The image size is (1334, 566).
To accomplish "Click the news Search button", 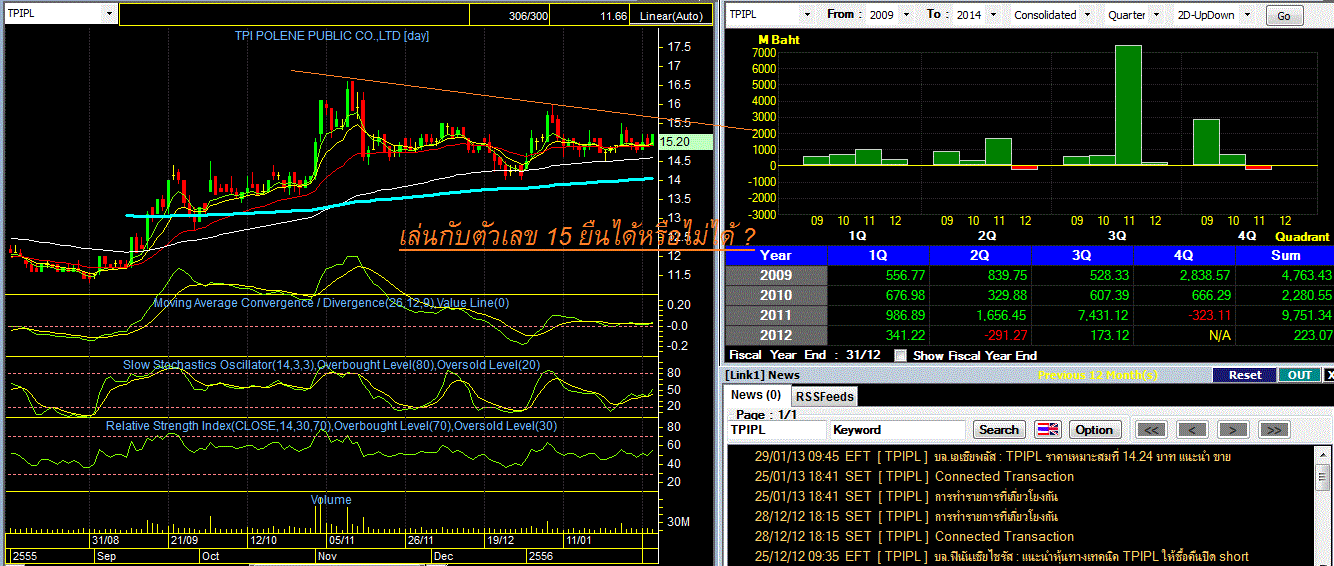I will click(998, 429).
